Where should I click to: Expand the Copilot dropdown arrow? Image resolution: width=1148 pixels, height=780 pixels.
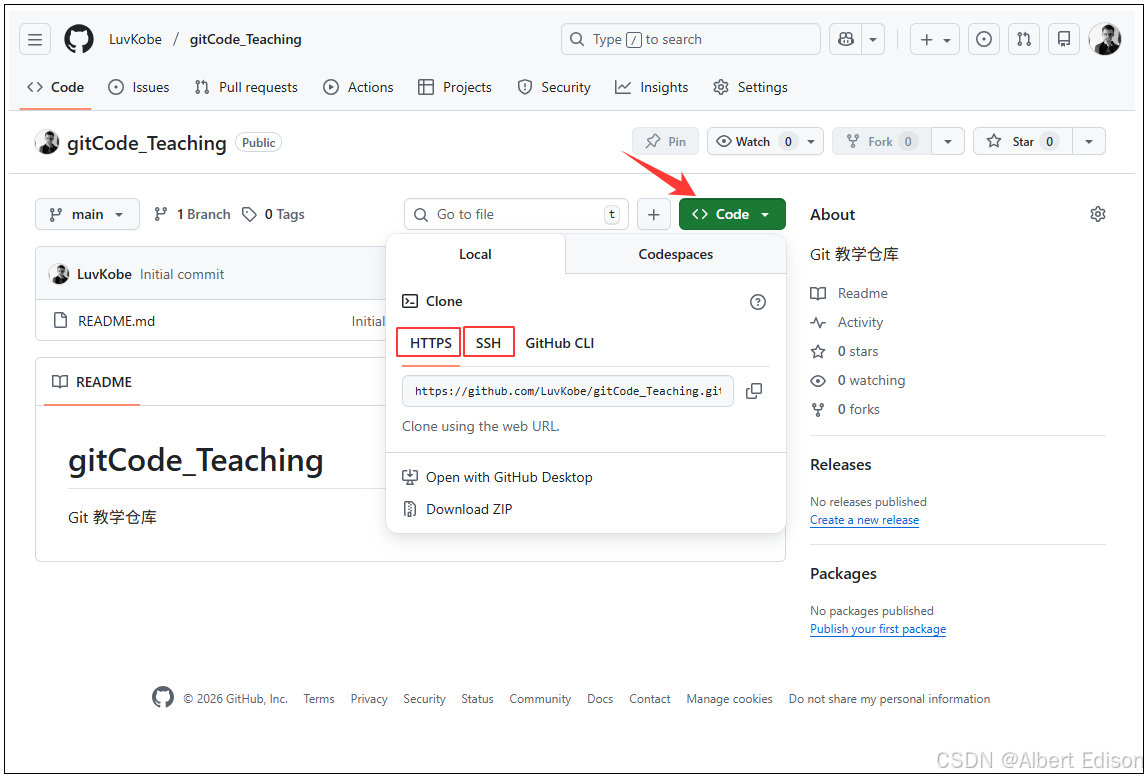(x=873, y=40)
